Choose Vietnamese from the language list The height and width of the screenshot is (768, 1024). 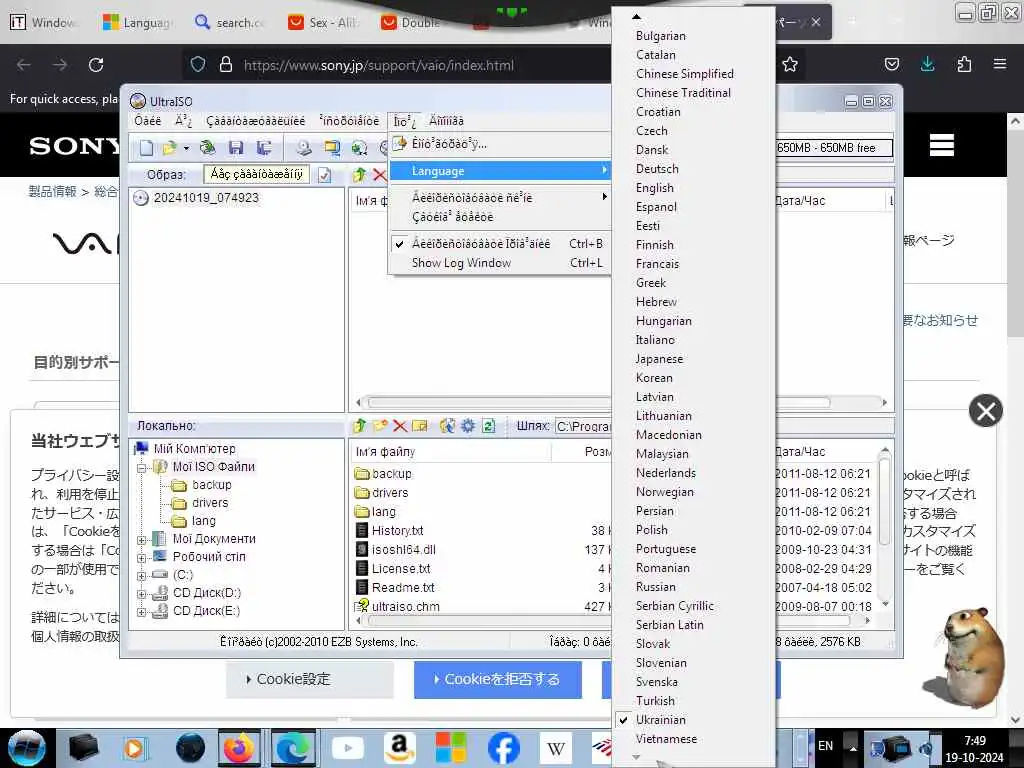click(666, 739)
